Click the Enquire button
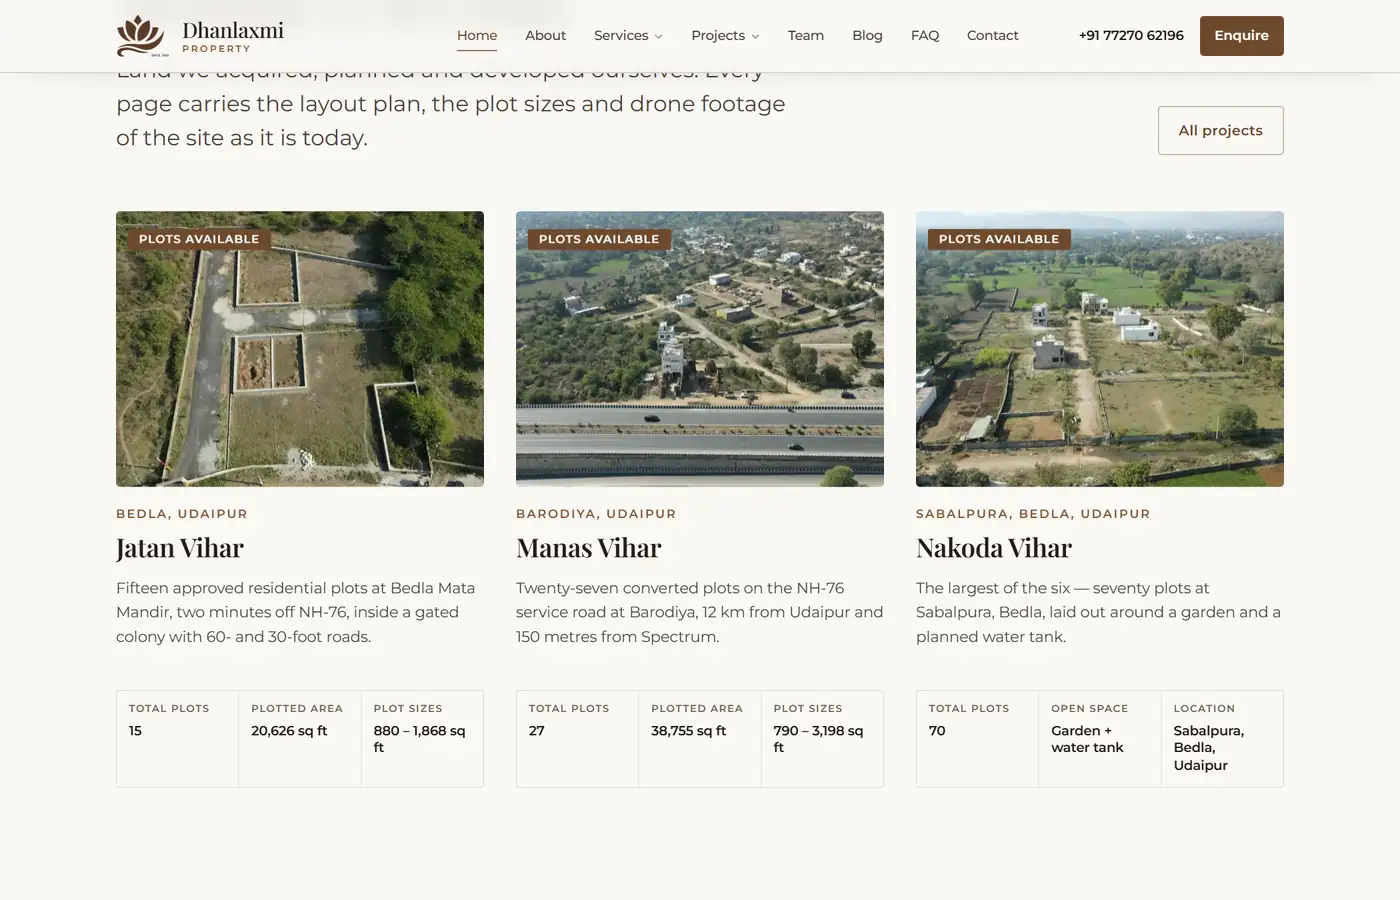Viewport: 1400px width, 900px height. pyautogui.click(x=1242, y=36)
